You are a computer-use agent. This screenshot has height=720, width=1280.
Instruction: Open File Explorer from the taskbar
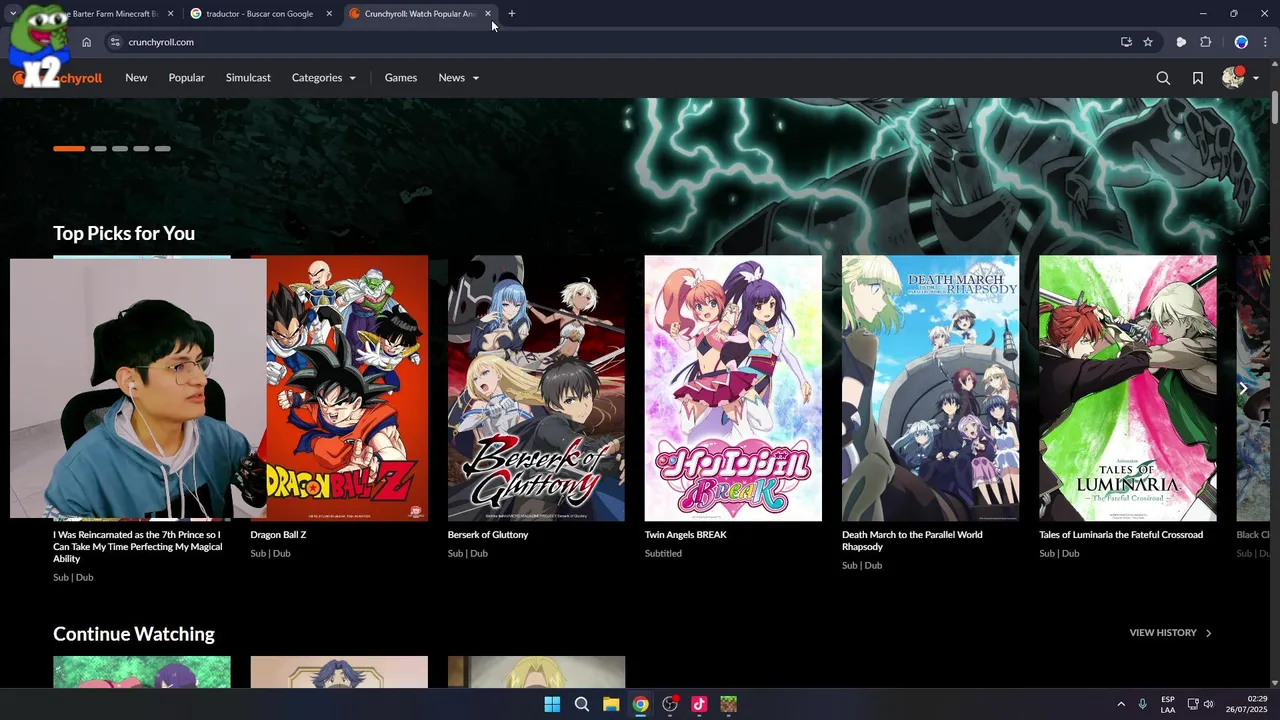click(611, 705)
